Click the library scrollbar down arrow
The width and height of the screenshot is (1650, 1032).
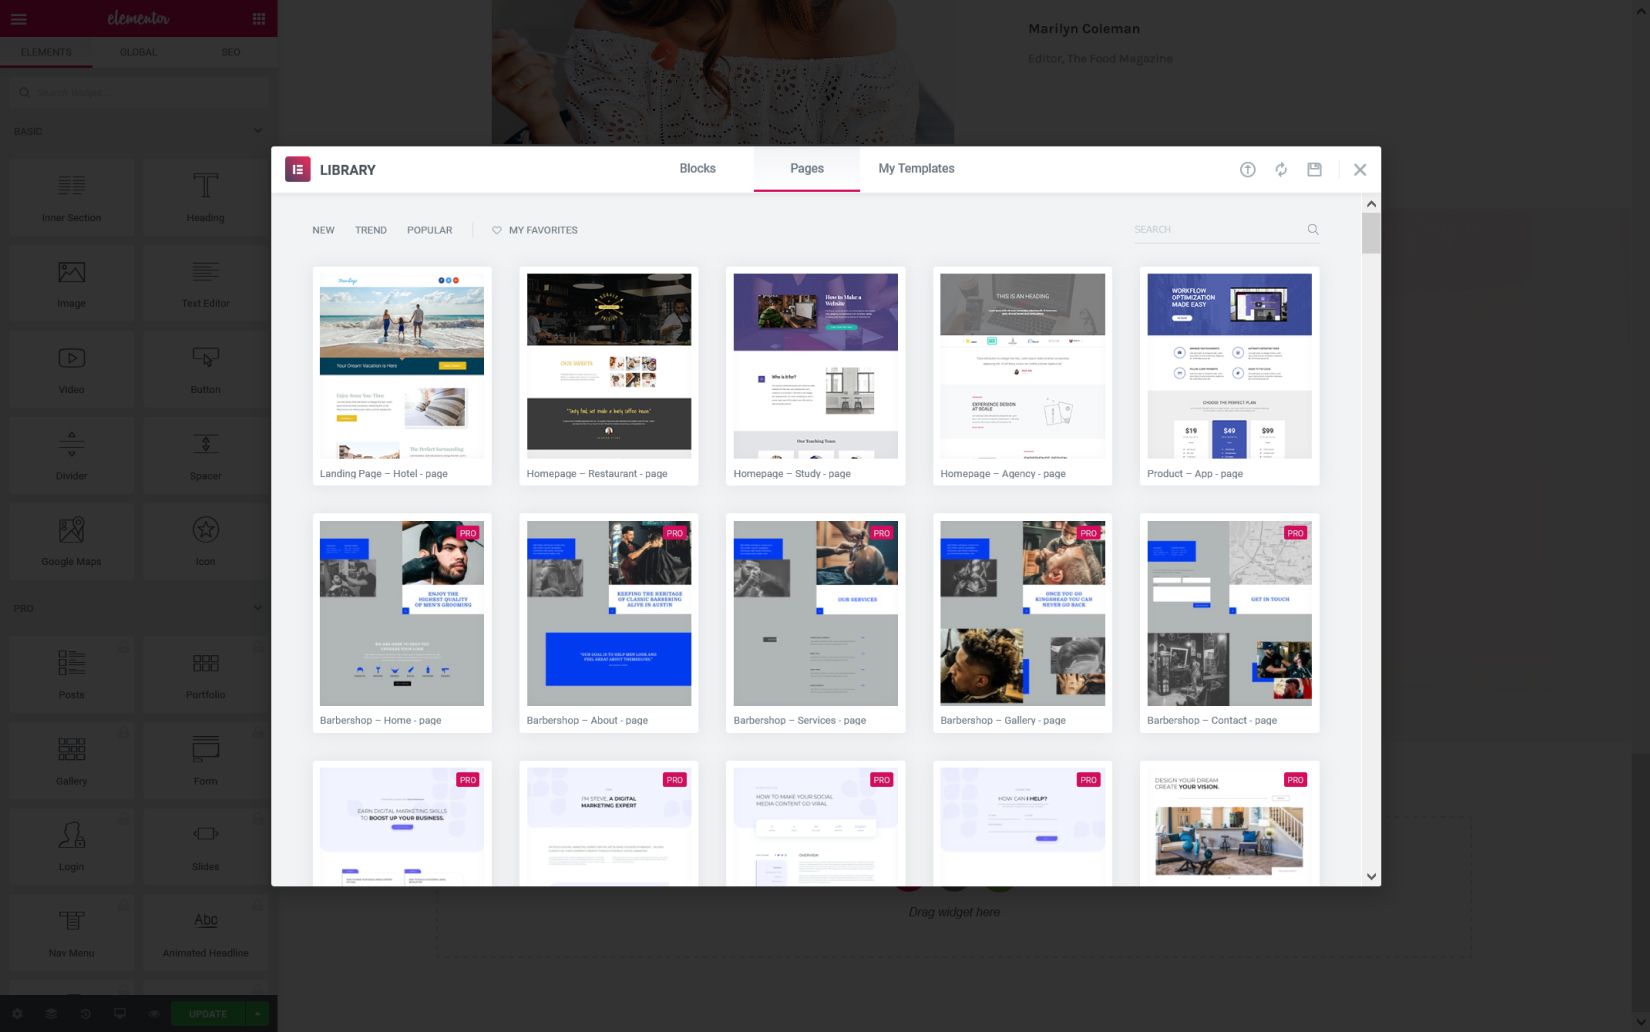coord(1371,876)
